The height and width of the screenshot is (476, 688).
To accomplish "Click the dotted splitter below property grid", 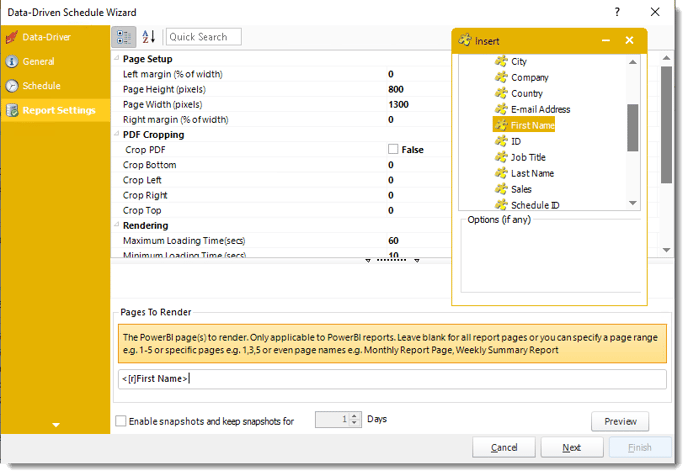I will pos(392,260).
